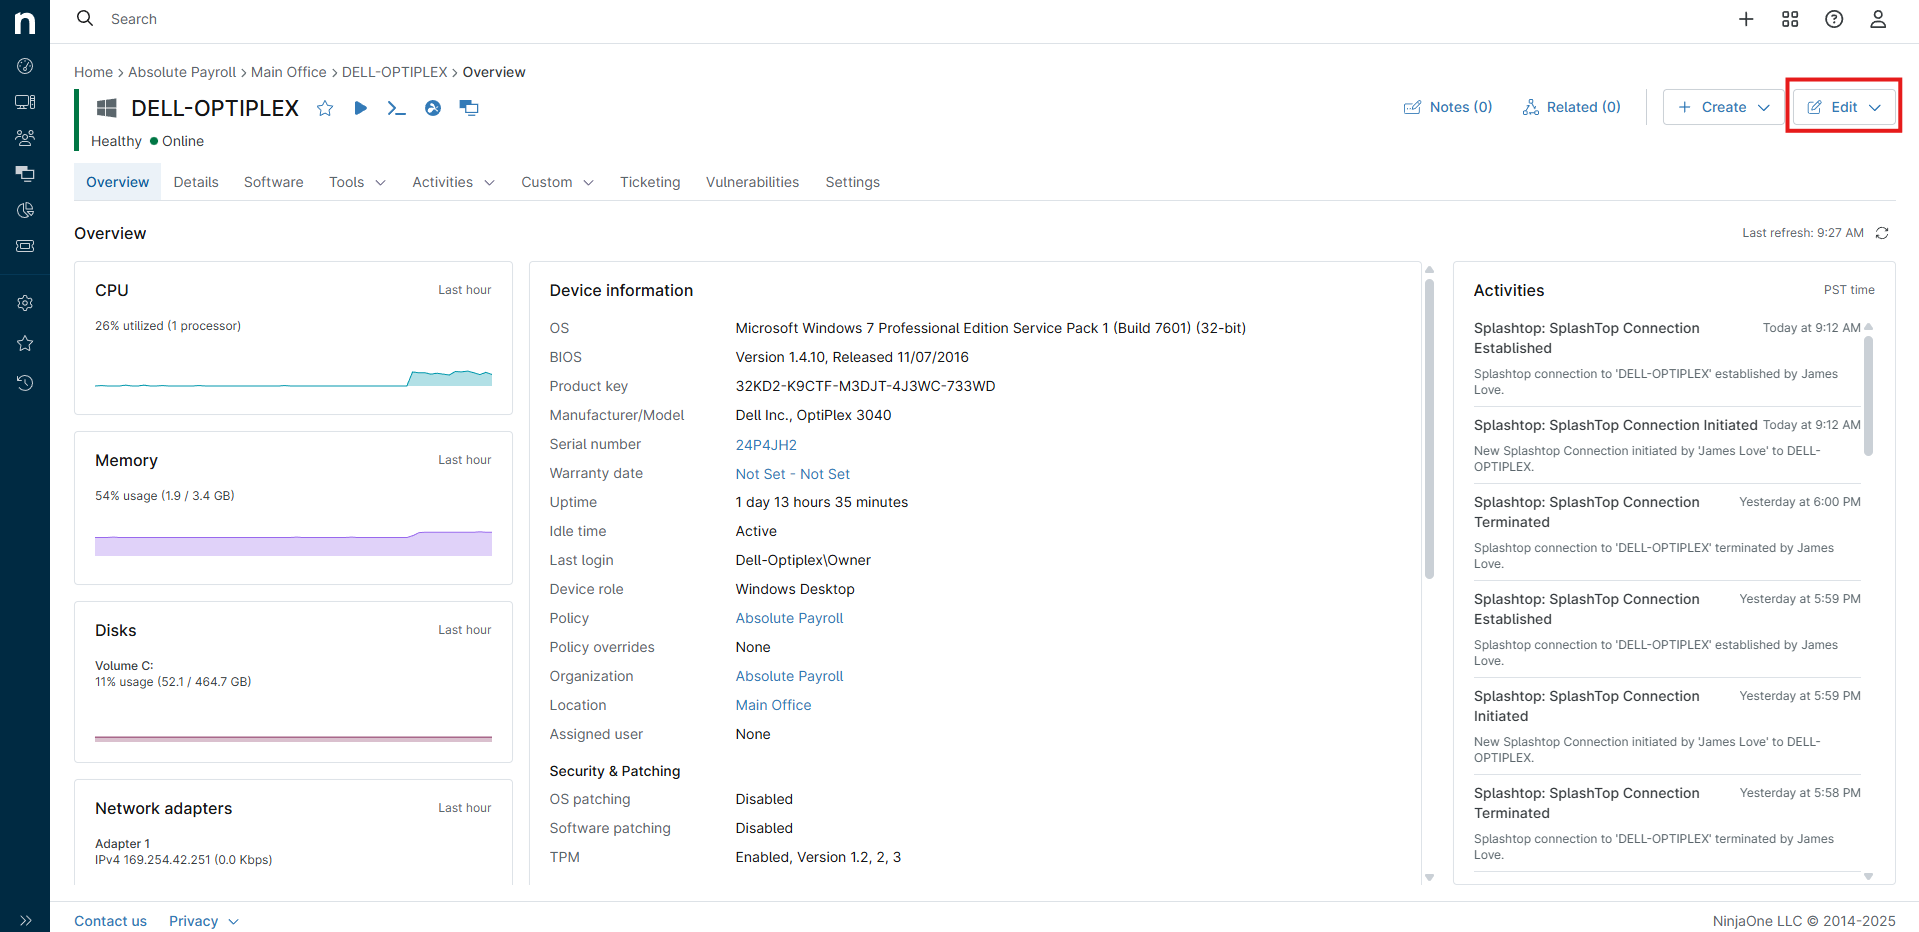Open the remote terminal command-line icon
The width and height of the screenshot is (1919, 932).
(396, 108)
